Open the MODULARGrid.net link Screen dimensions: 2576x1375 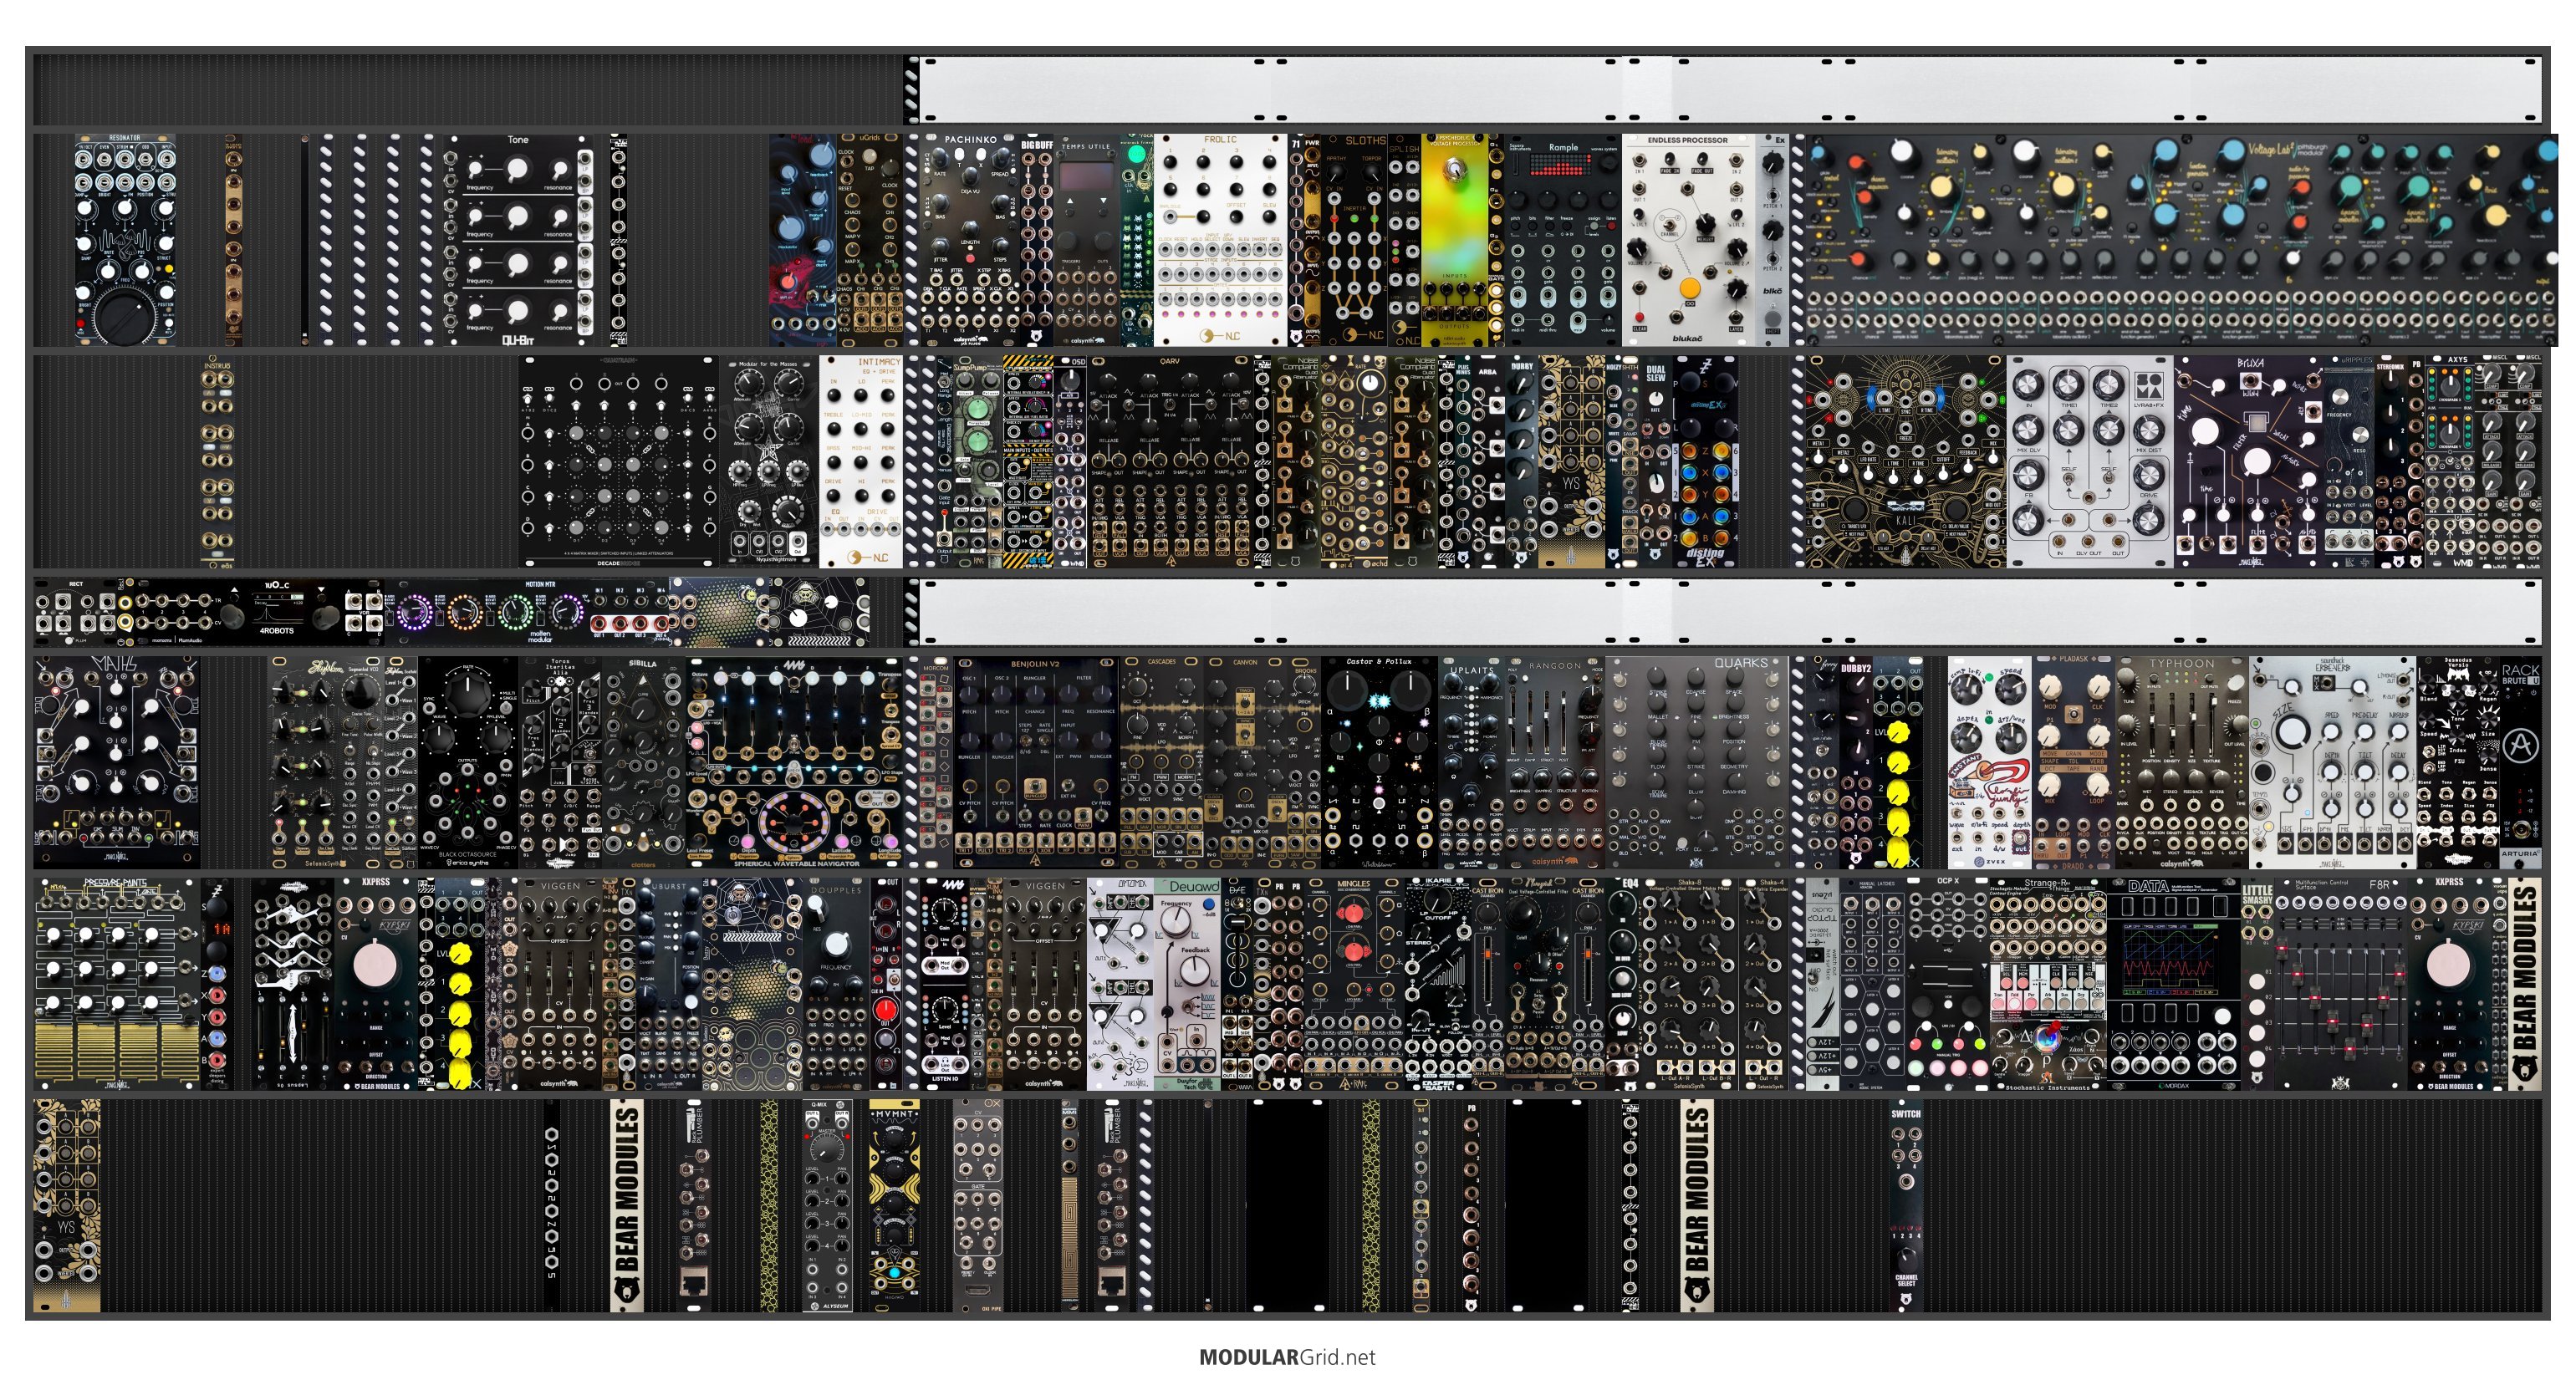tap(1287, 1357)
